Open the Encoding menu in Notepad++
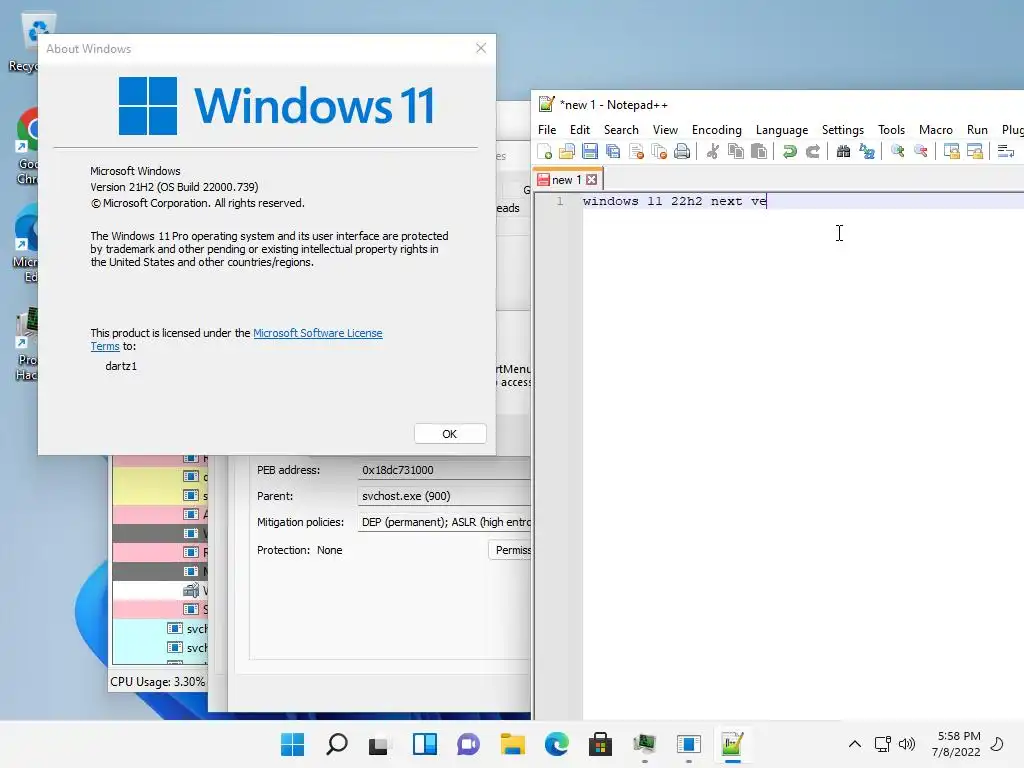 [x=716, y=130]
